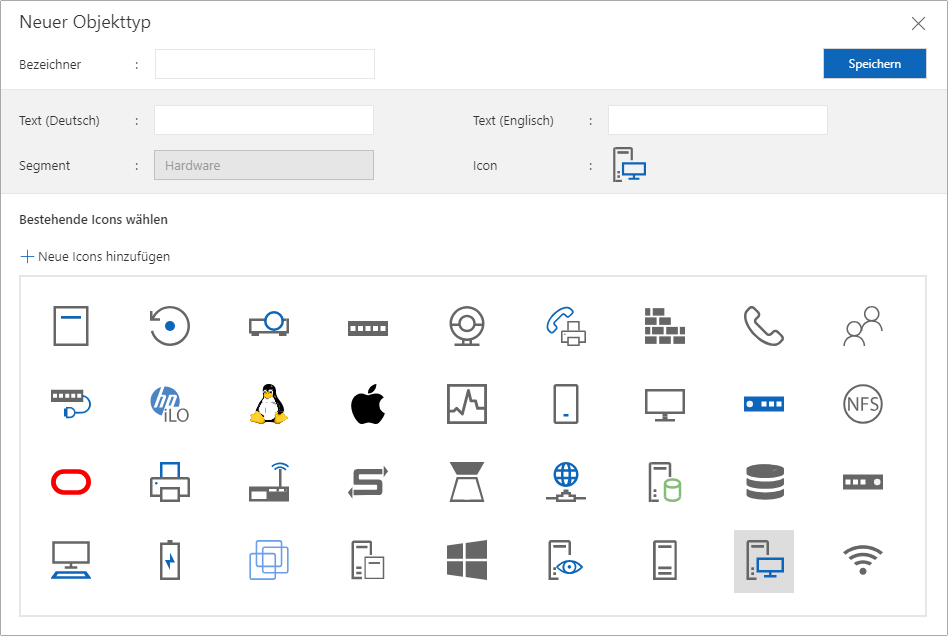948x636 pixels.
Task: Open Neue Icons hinzufügen
Action: 95,256
